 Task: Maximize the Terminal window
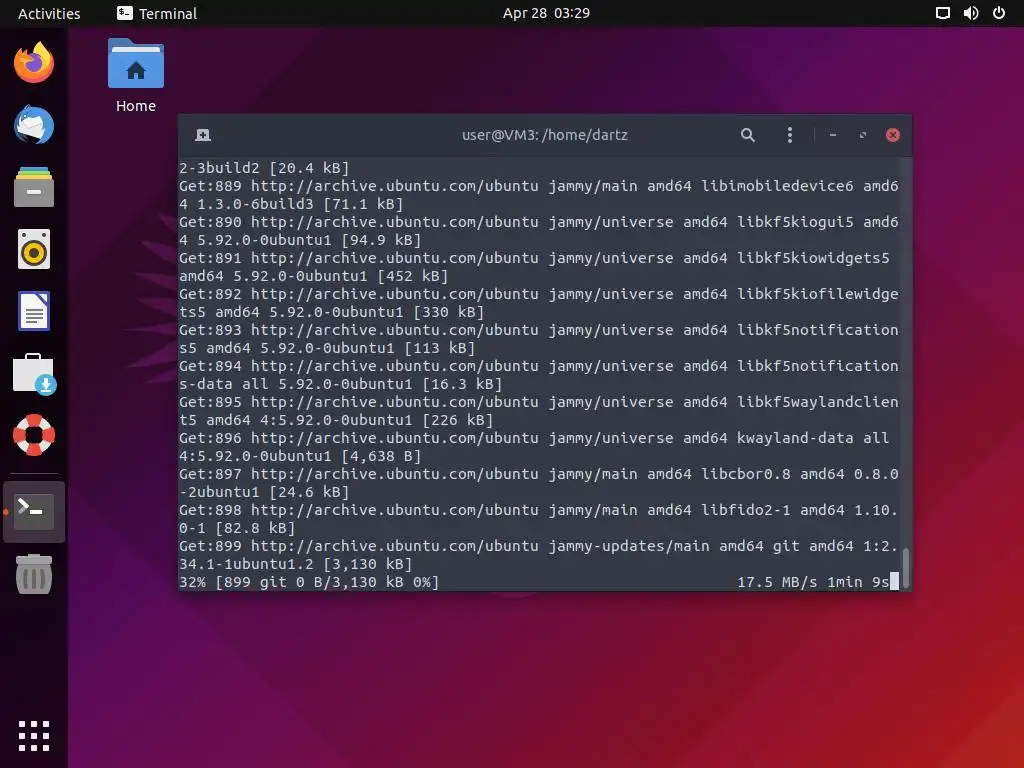(863, 135)
